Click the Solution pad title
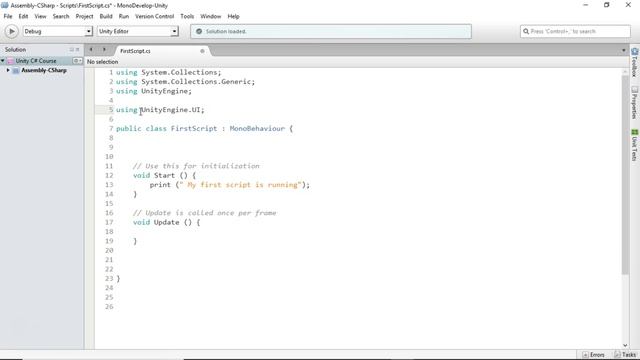The height and width of the screenshot is (360, 640). (16, 49)
